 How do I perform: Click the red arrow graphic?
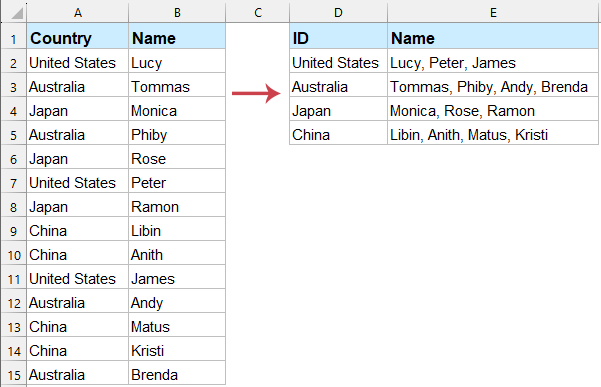pyautogui.click(x=256, y=93)
